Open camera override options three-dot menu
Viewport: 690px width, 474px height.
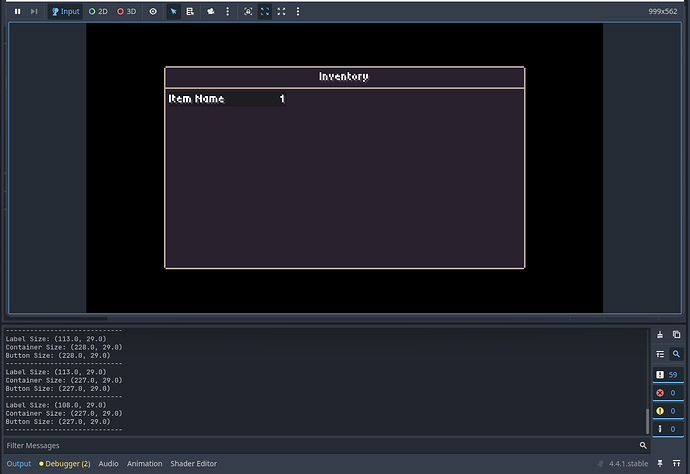(226, 11)
